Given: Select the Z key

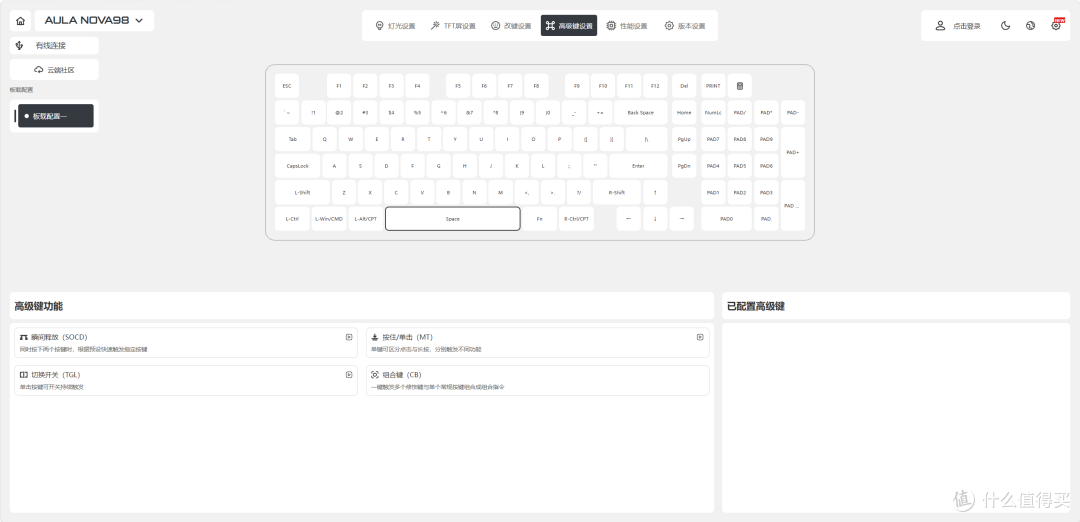Looking at the screenshot, I should tap(344, 193).
